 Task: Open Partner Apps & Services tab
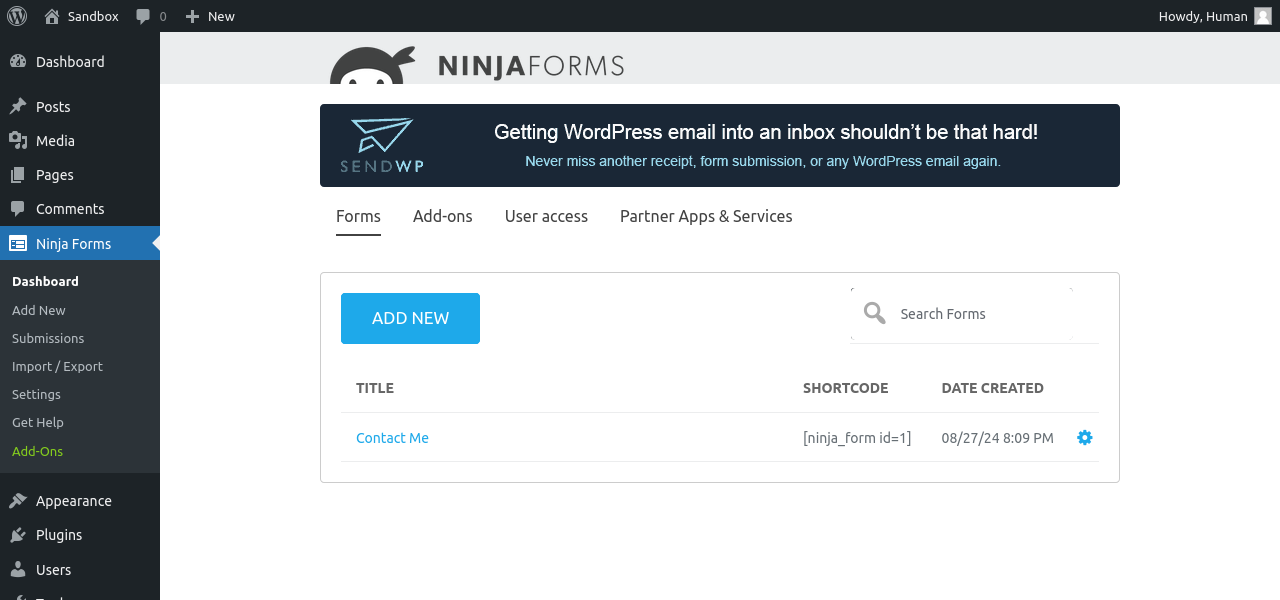click(706, 216)
